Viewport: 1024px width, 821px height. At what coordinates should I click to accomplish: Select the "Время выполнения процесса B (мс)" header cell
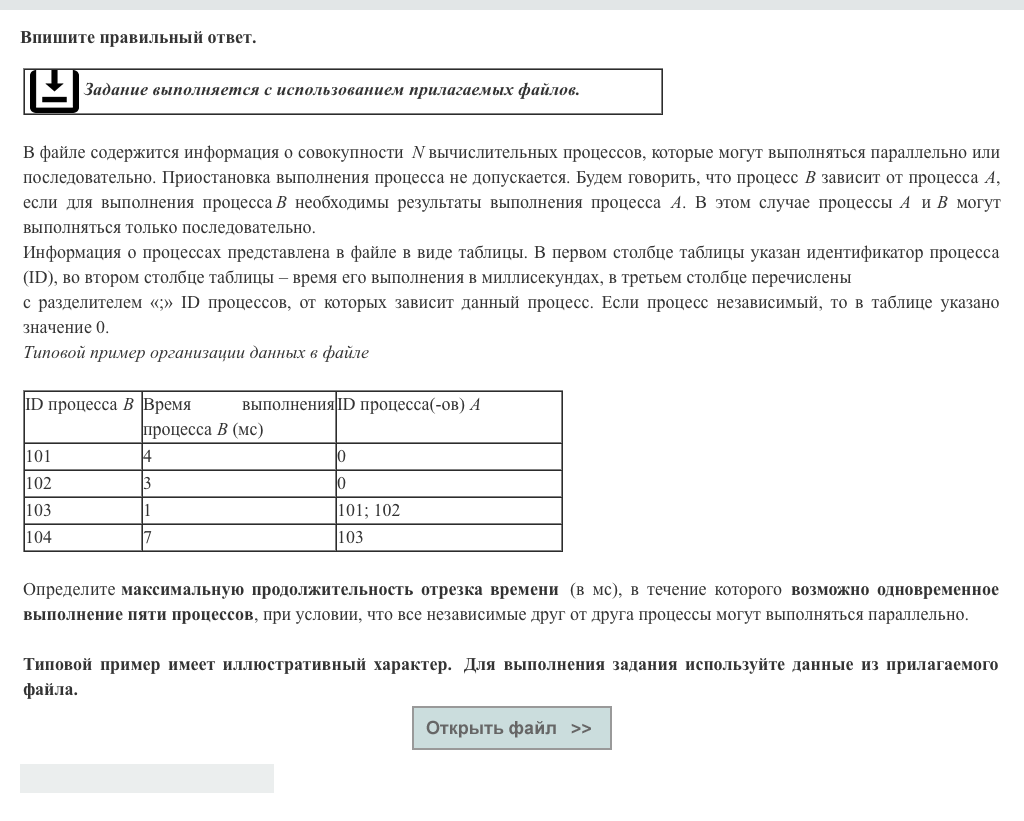238,416
